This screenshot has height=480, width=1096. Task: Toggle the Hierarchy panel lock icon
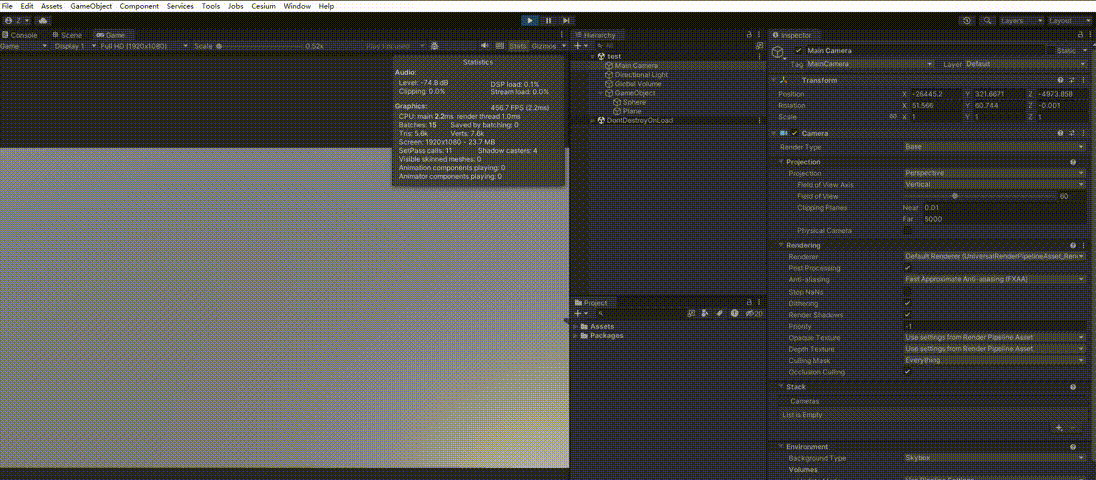(x=749, y=34)
